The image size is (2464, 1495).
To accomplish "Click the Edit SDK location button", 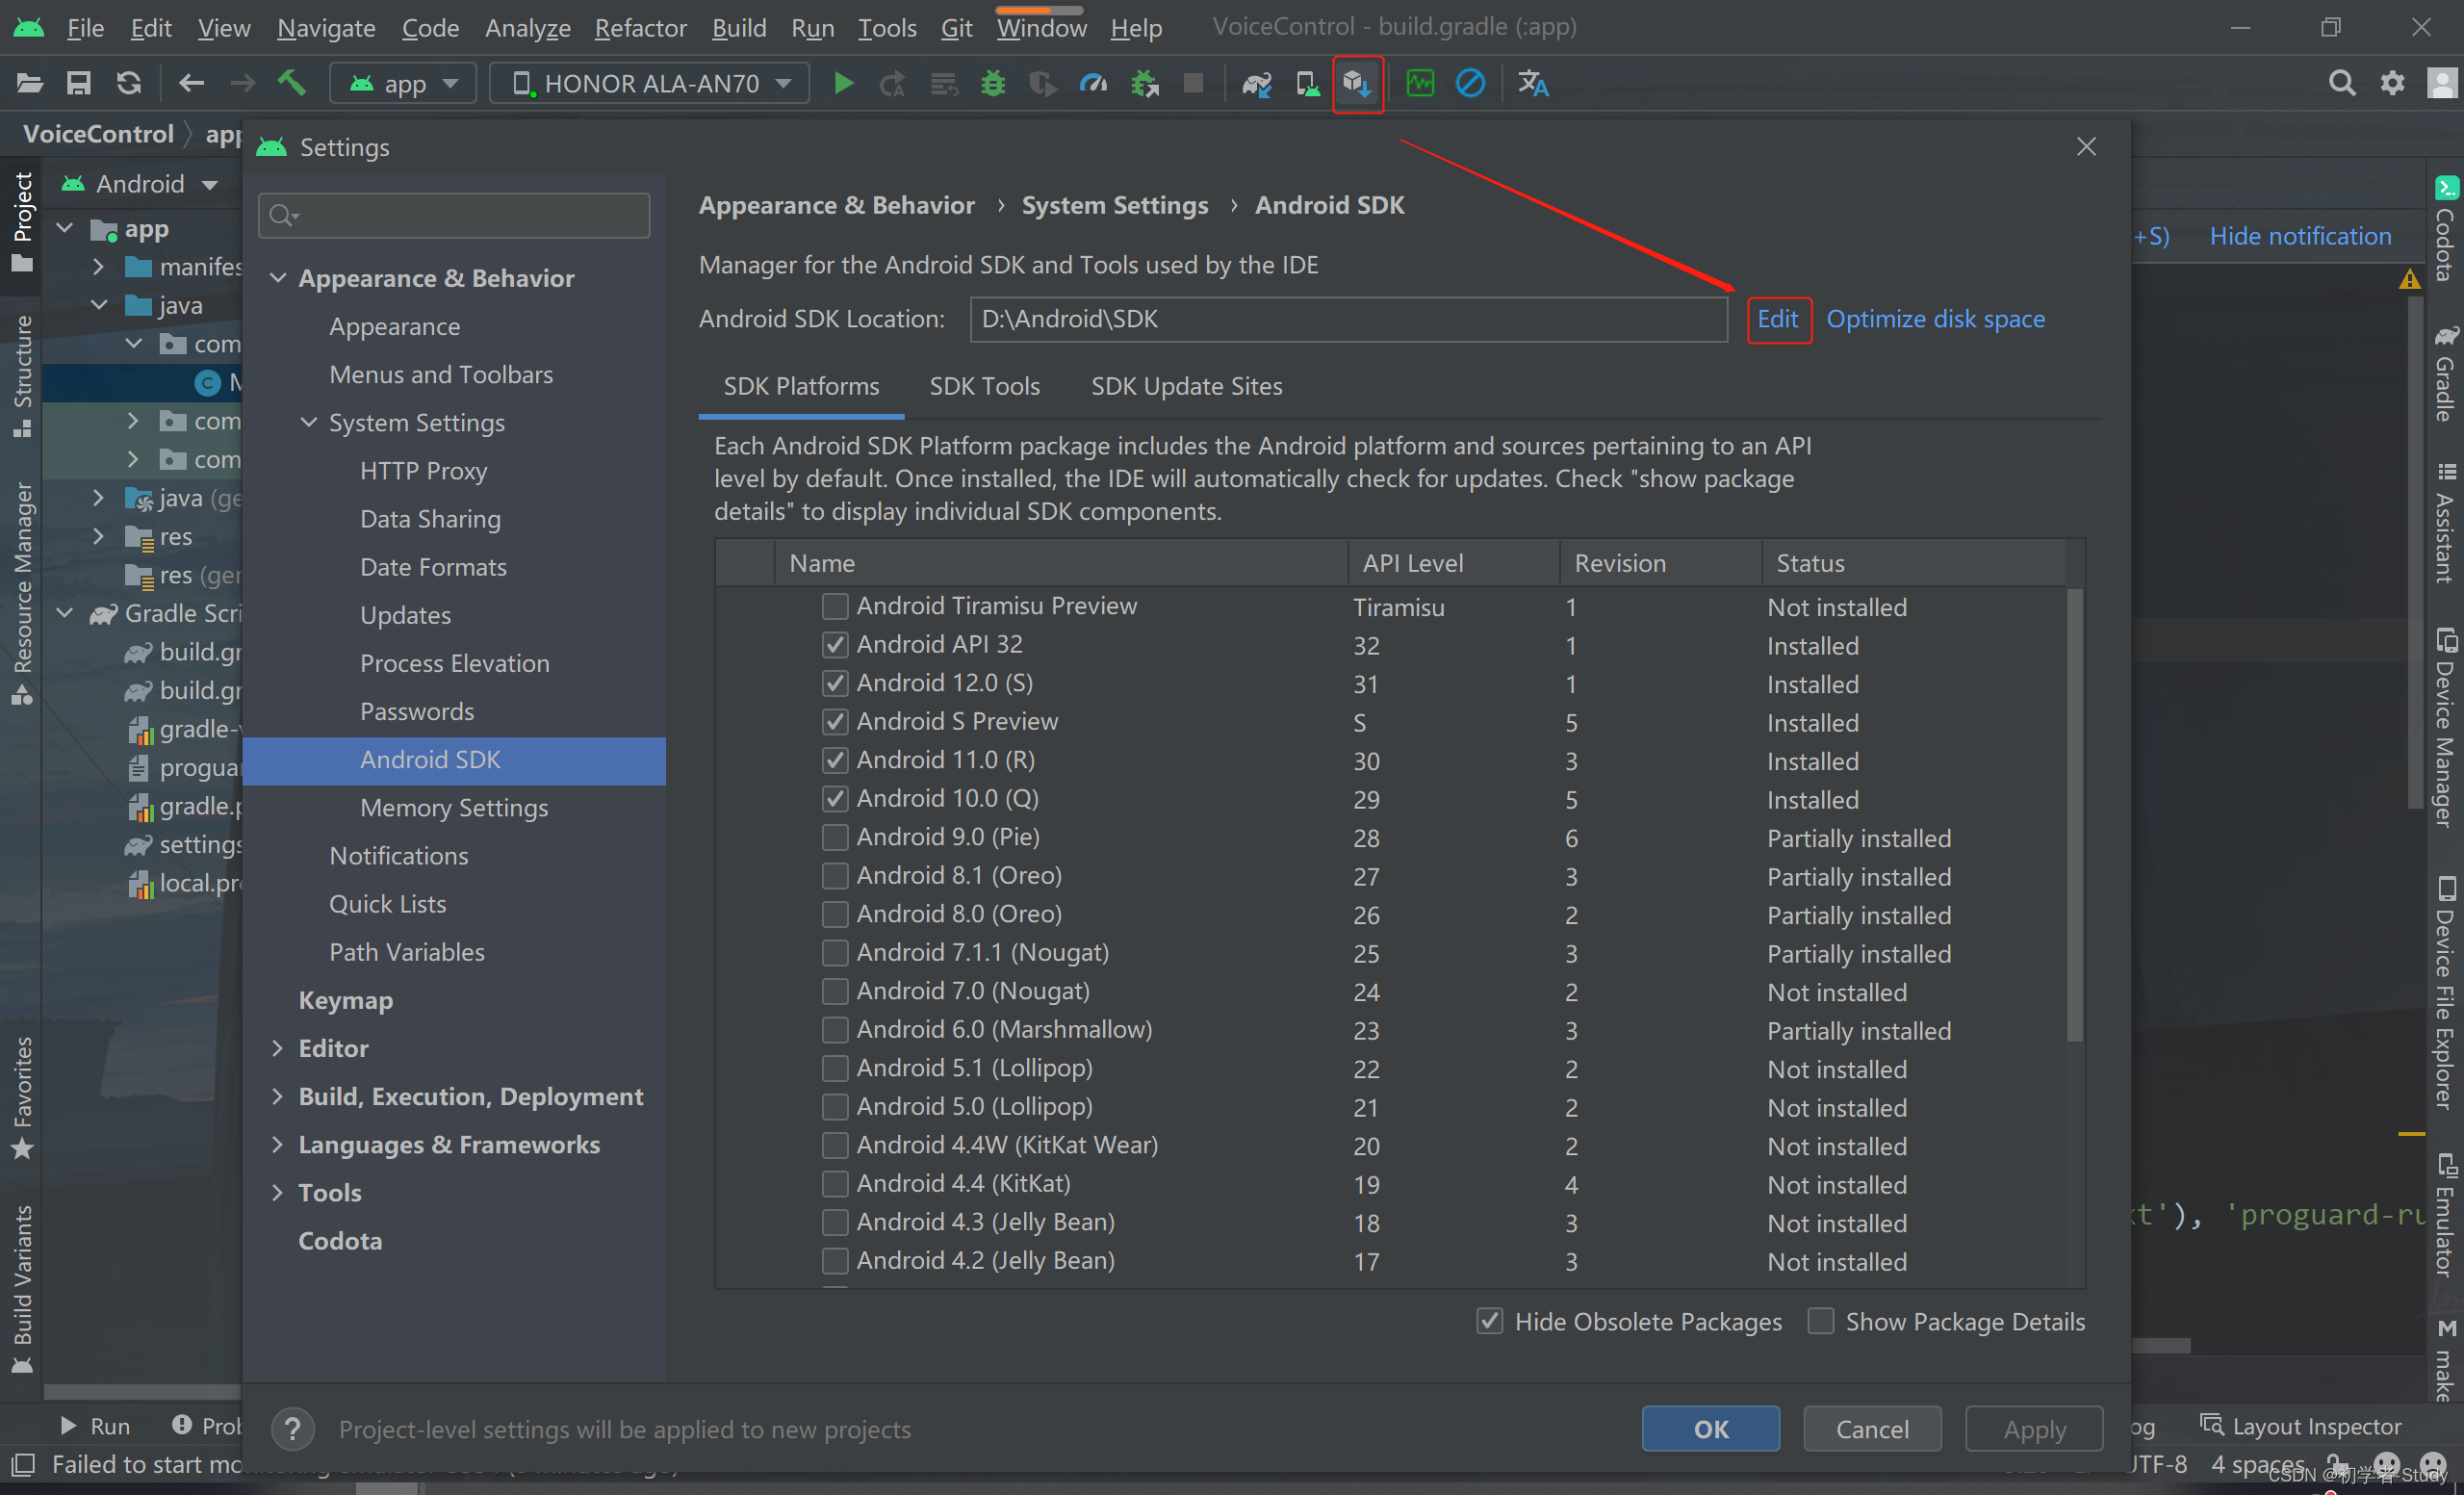I will [1778, 319].
